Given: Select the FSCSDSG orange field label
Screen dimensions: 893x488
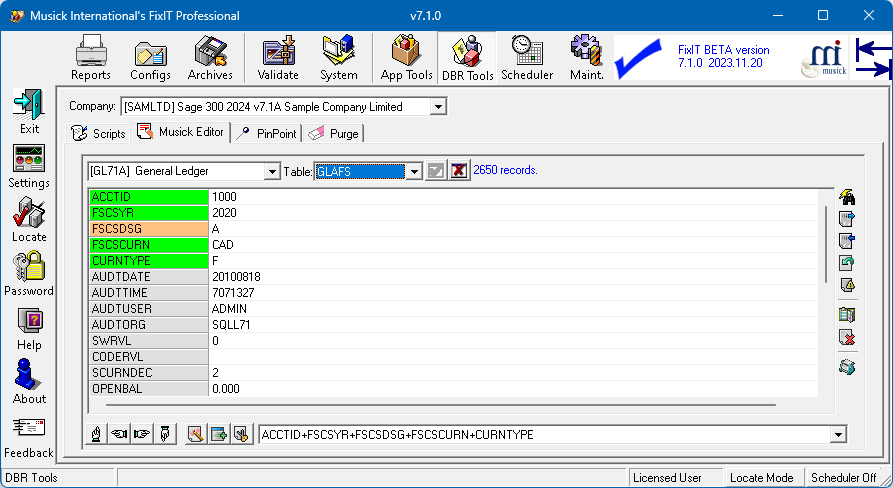Looking at the screenshot, I should (149, 229).
